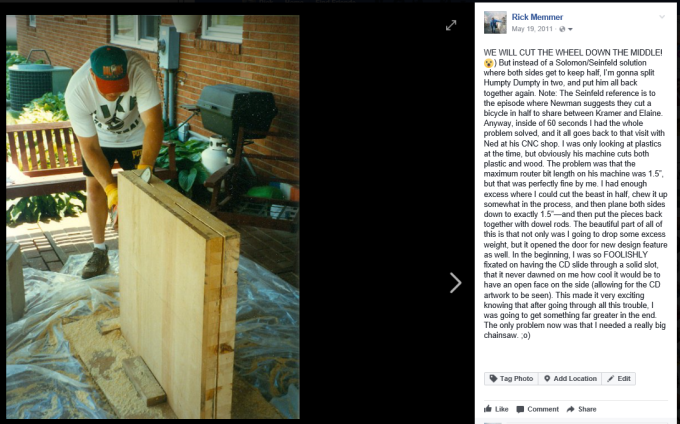
Task: Enter fullscreen with the expand arrows icon
Action: click(451, 25)
